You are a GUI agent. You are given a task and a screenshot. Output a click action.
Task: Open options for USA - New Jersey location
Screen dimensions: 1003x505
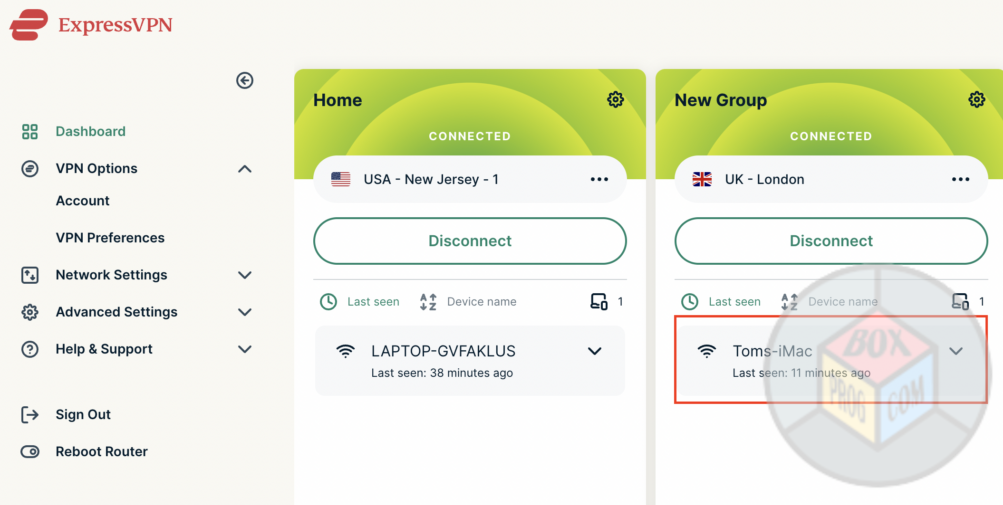coord(599,180)
